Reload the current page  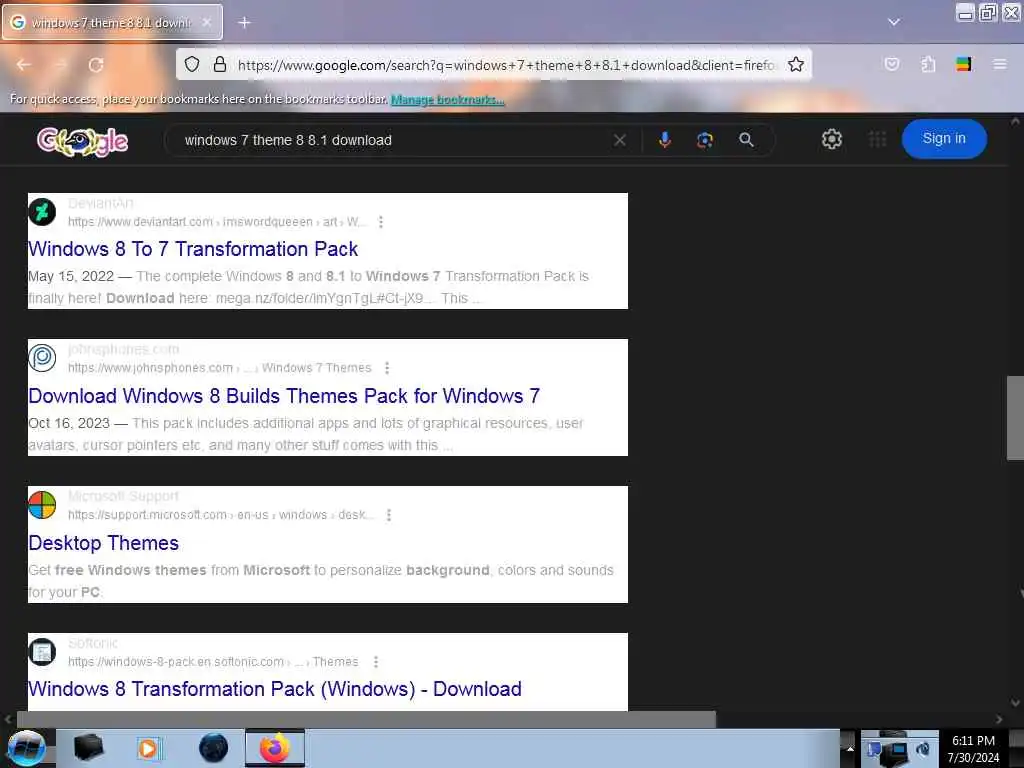pyautogui.click(x=96, y=65)
